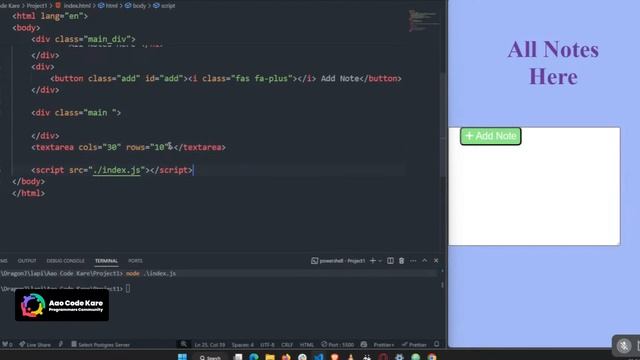Click the Prettier checkmark status item
Viewport: 640px width, 360px height.
click(414, 344)
